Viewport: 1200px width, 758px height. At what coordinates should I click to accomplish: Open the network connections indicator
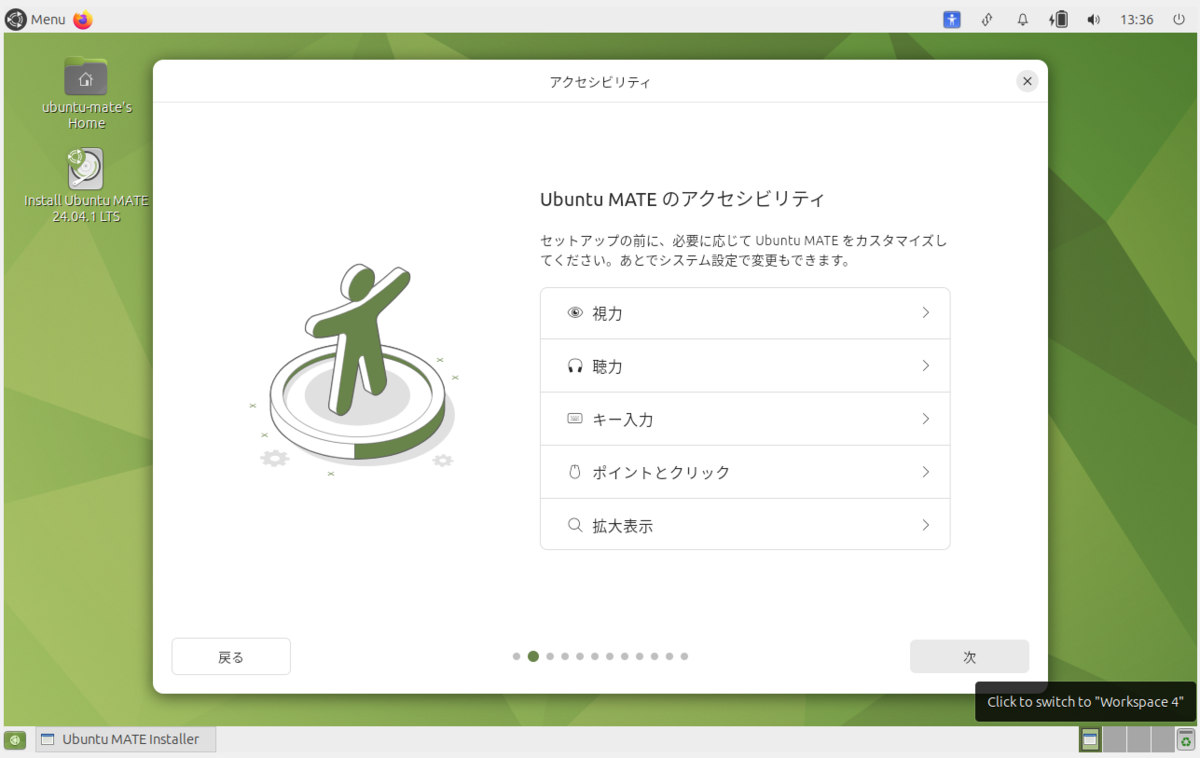987,19
